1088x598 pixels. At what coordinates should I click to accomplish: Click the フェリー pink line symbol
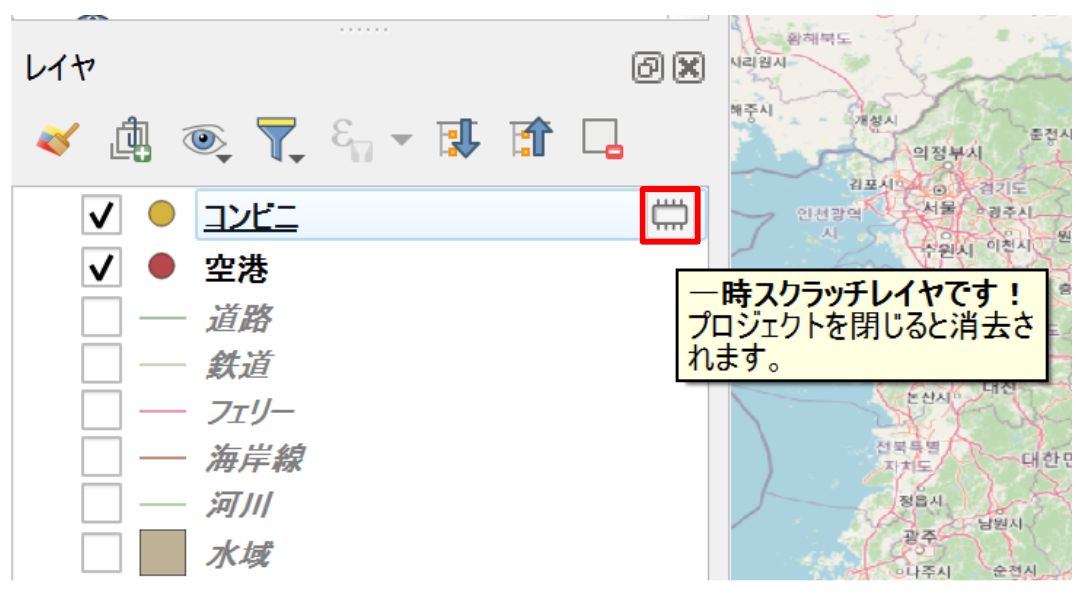pyautogui.click(x=162, y=411)
